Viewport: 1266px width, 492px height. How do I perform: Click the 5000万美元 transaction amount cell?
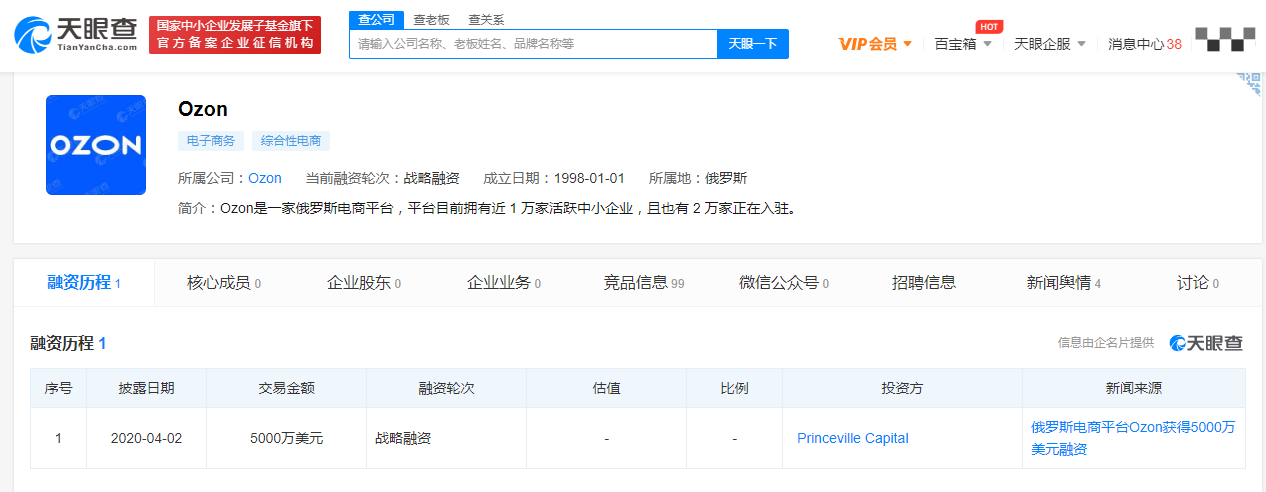pos(287,438)
